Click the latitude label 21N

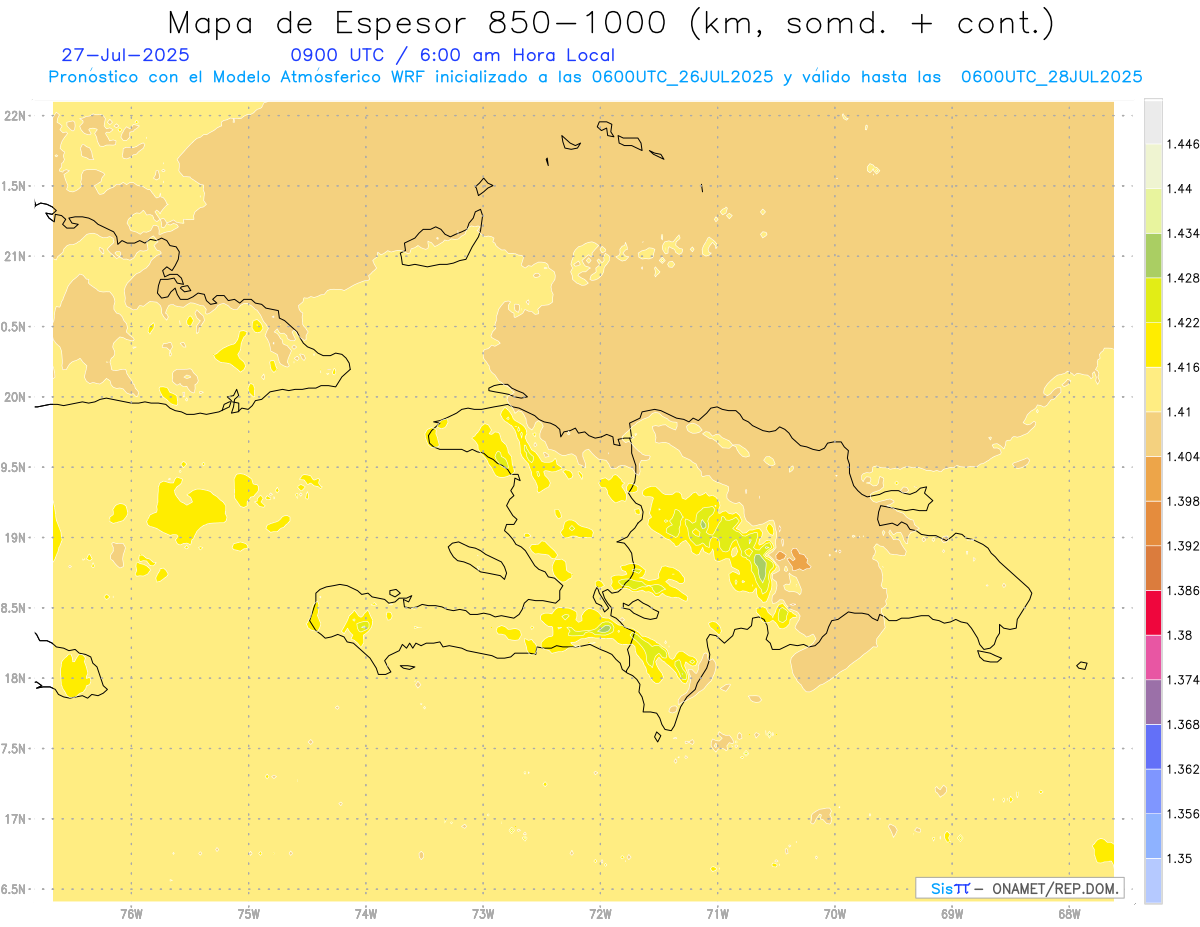point(17,256)
